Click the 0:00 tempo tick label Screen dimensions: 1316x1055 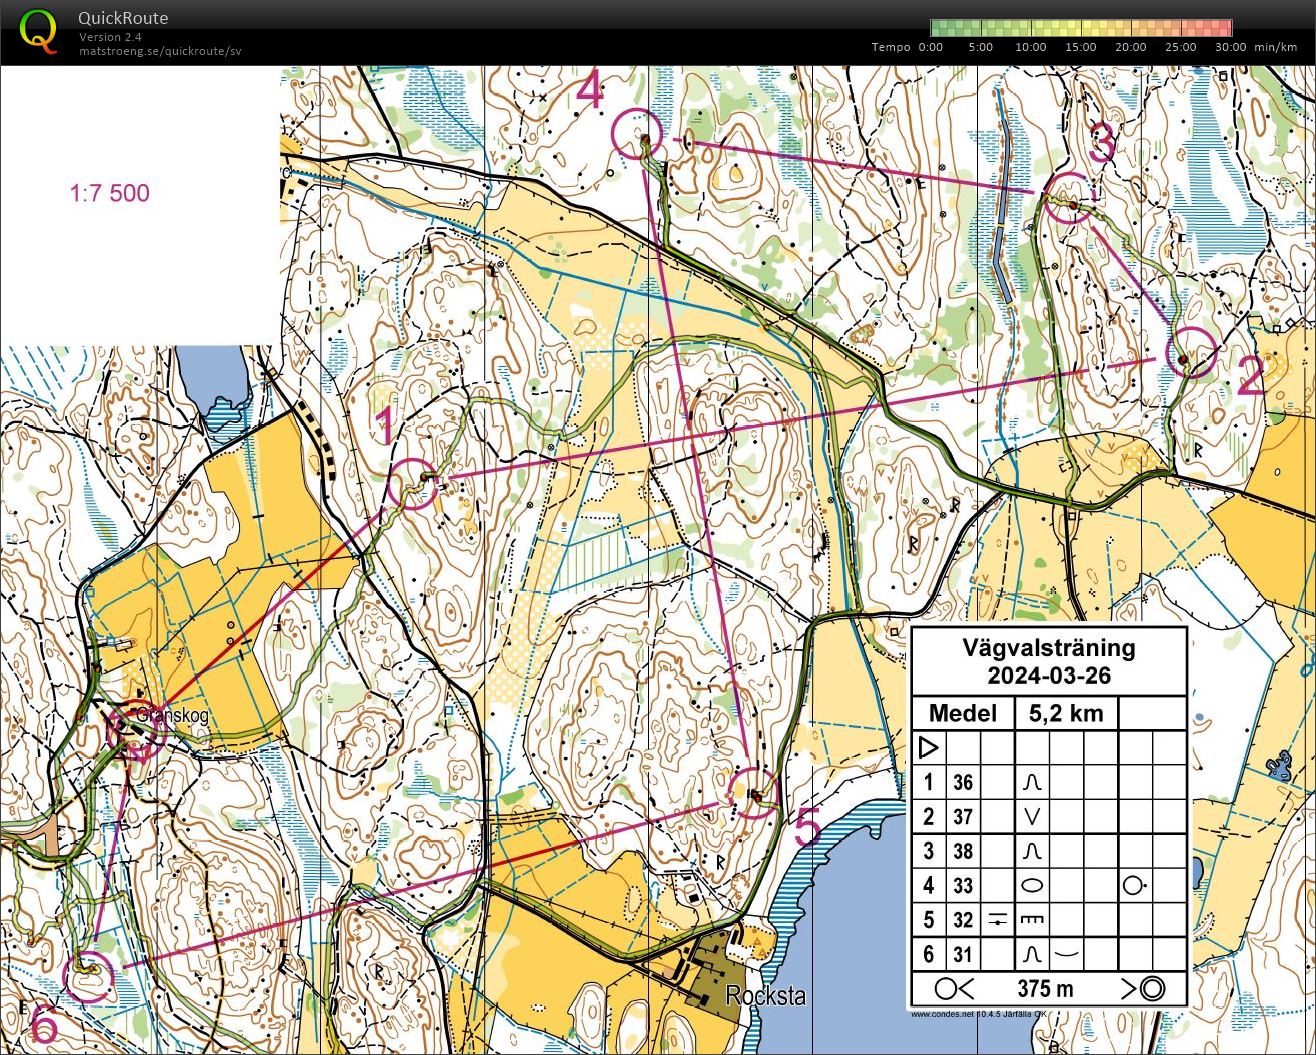(x=931, y=47)
